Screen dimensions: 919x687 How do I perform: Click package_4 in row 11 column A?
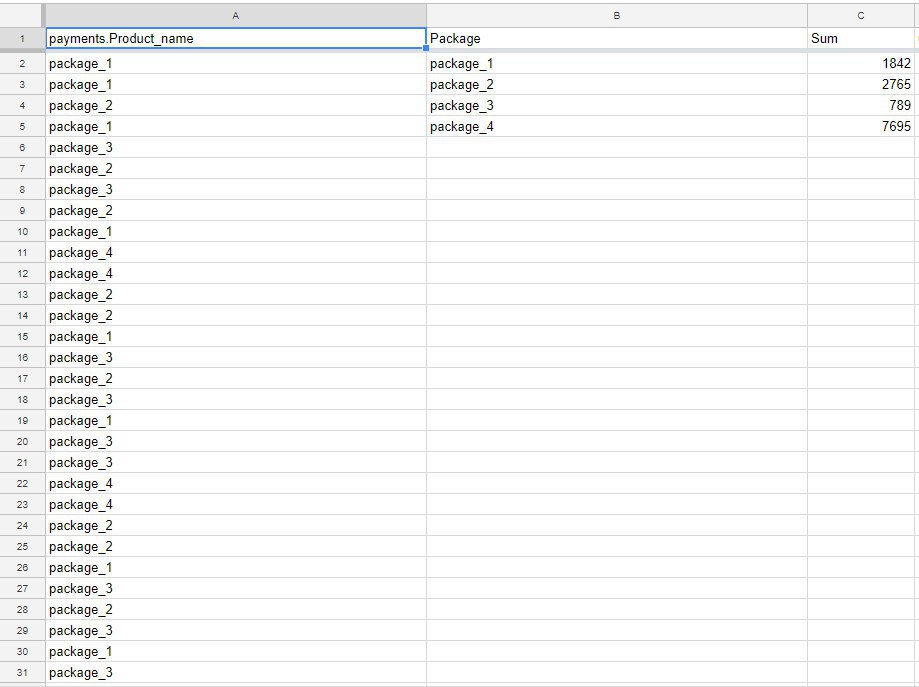236,253
